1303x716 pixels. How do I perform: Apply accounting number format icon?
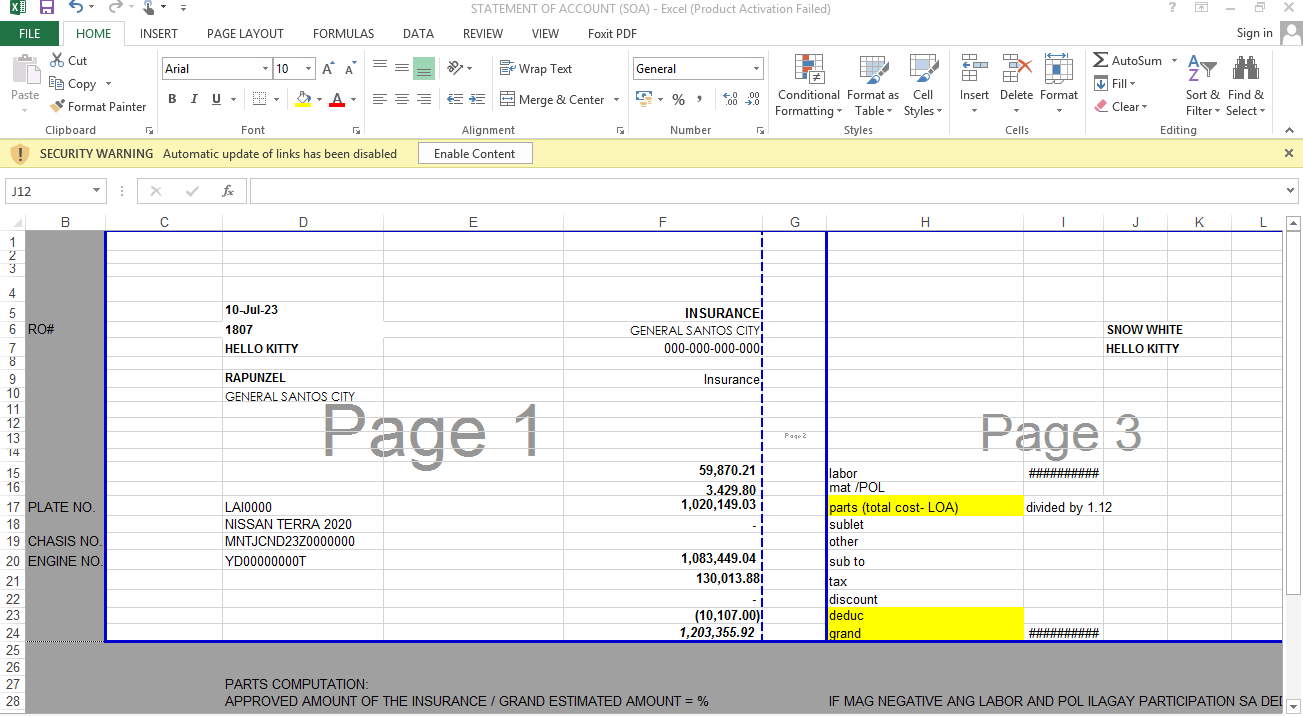coord(642,99)
